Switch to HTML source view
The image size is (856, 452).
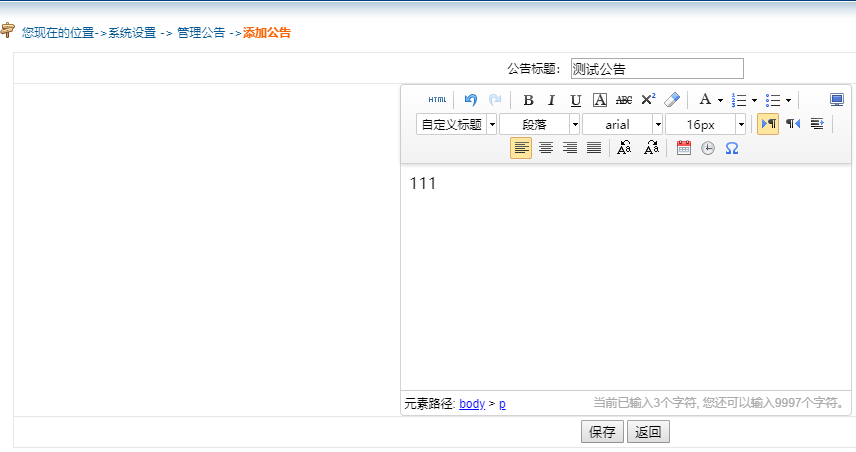437,100
